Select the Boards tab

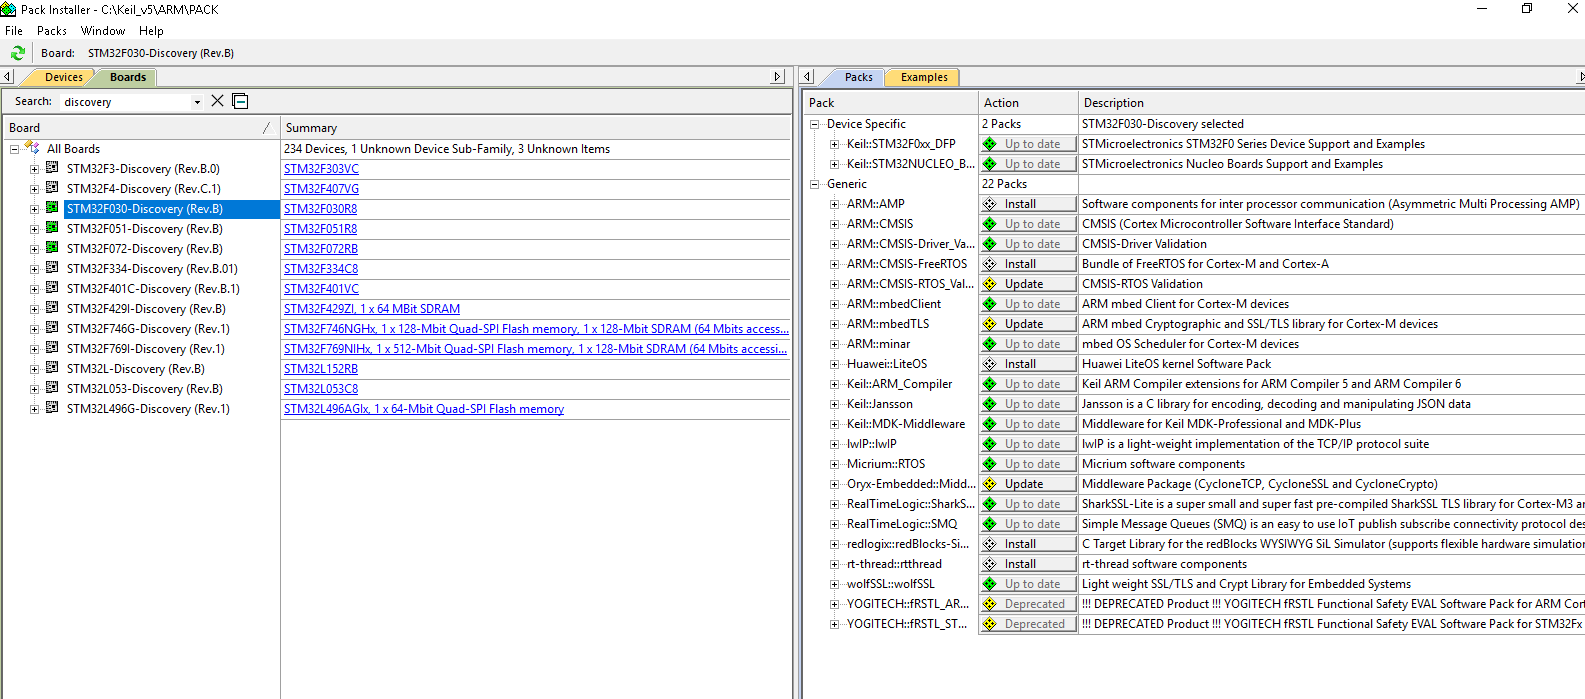[x=128, y=77]
